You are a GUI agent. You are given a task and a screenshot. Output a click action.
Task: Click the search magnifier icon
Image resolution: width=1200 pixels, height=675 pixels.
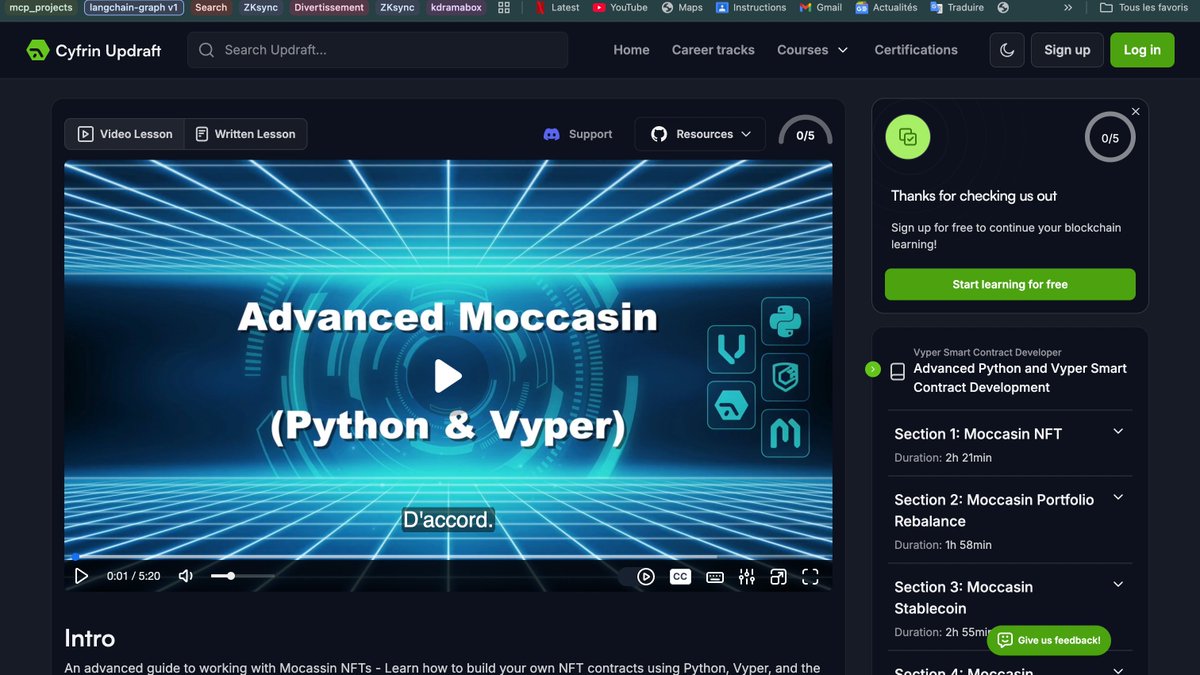206,50
